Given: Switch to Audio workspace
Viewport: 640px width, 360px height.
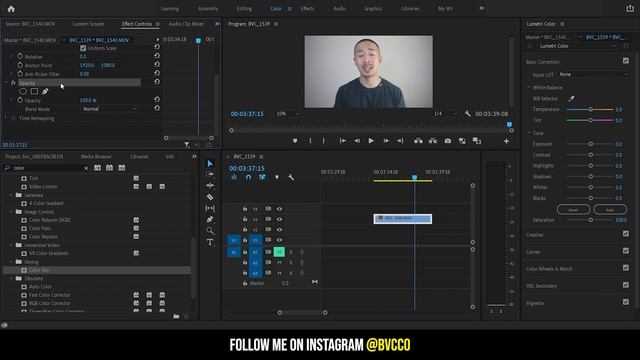Looking at the screenshot, I should [340, 9].
